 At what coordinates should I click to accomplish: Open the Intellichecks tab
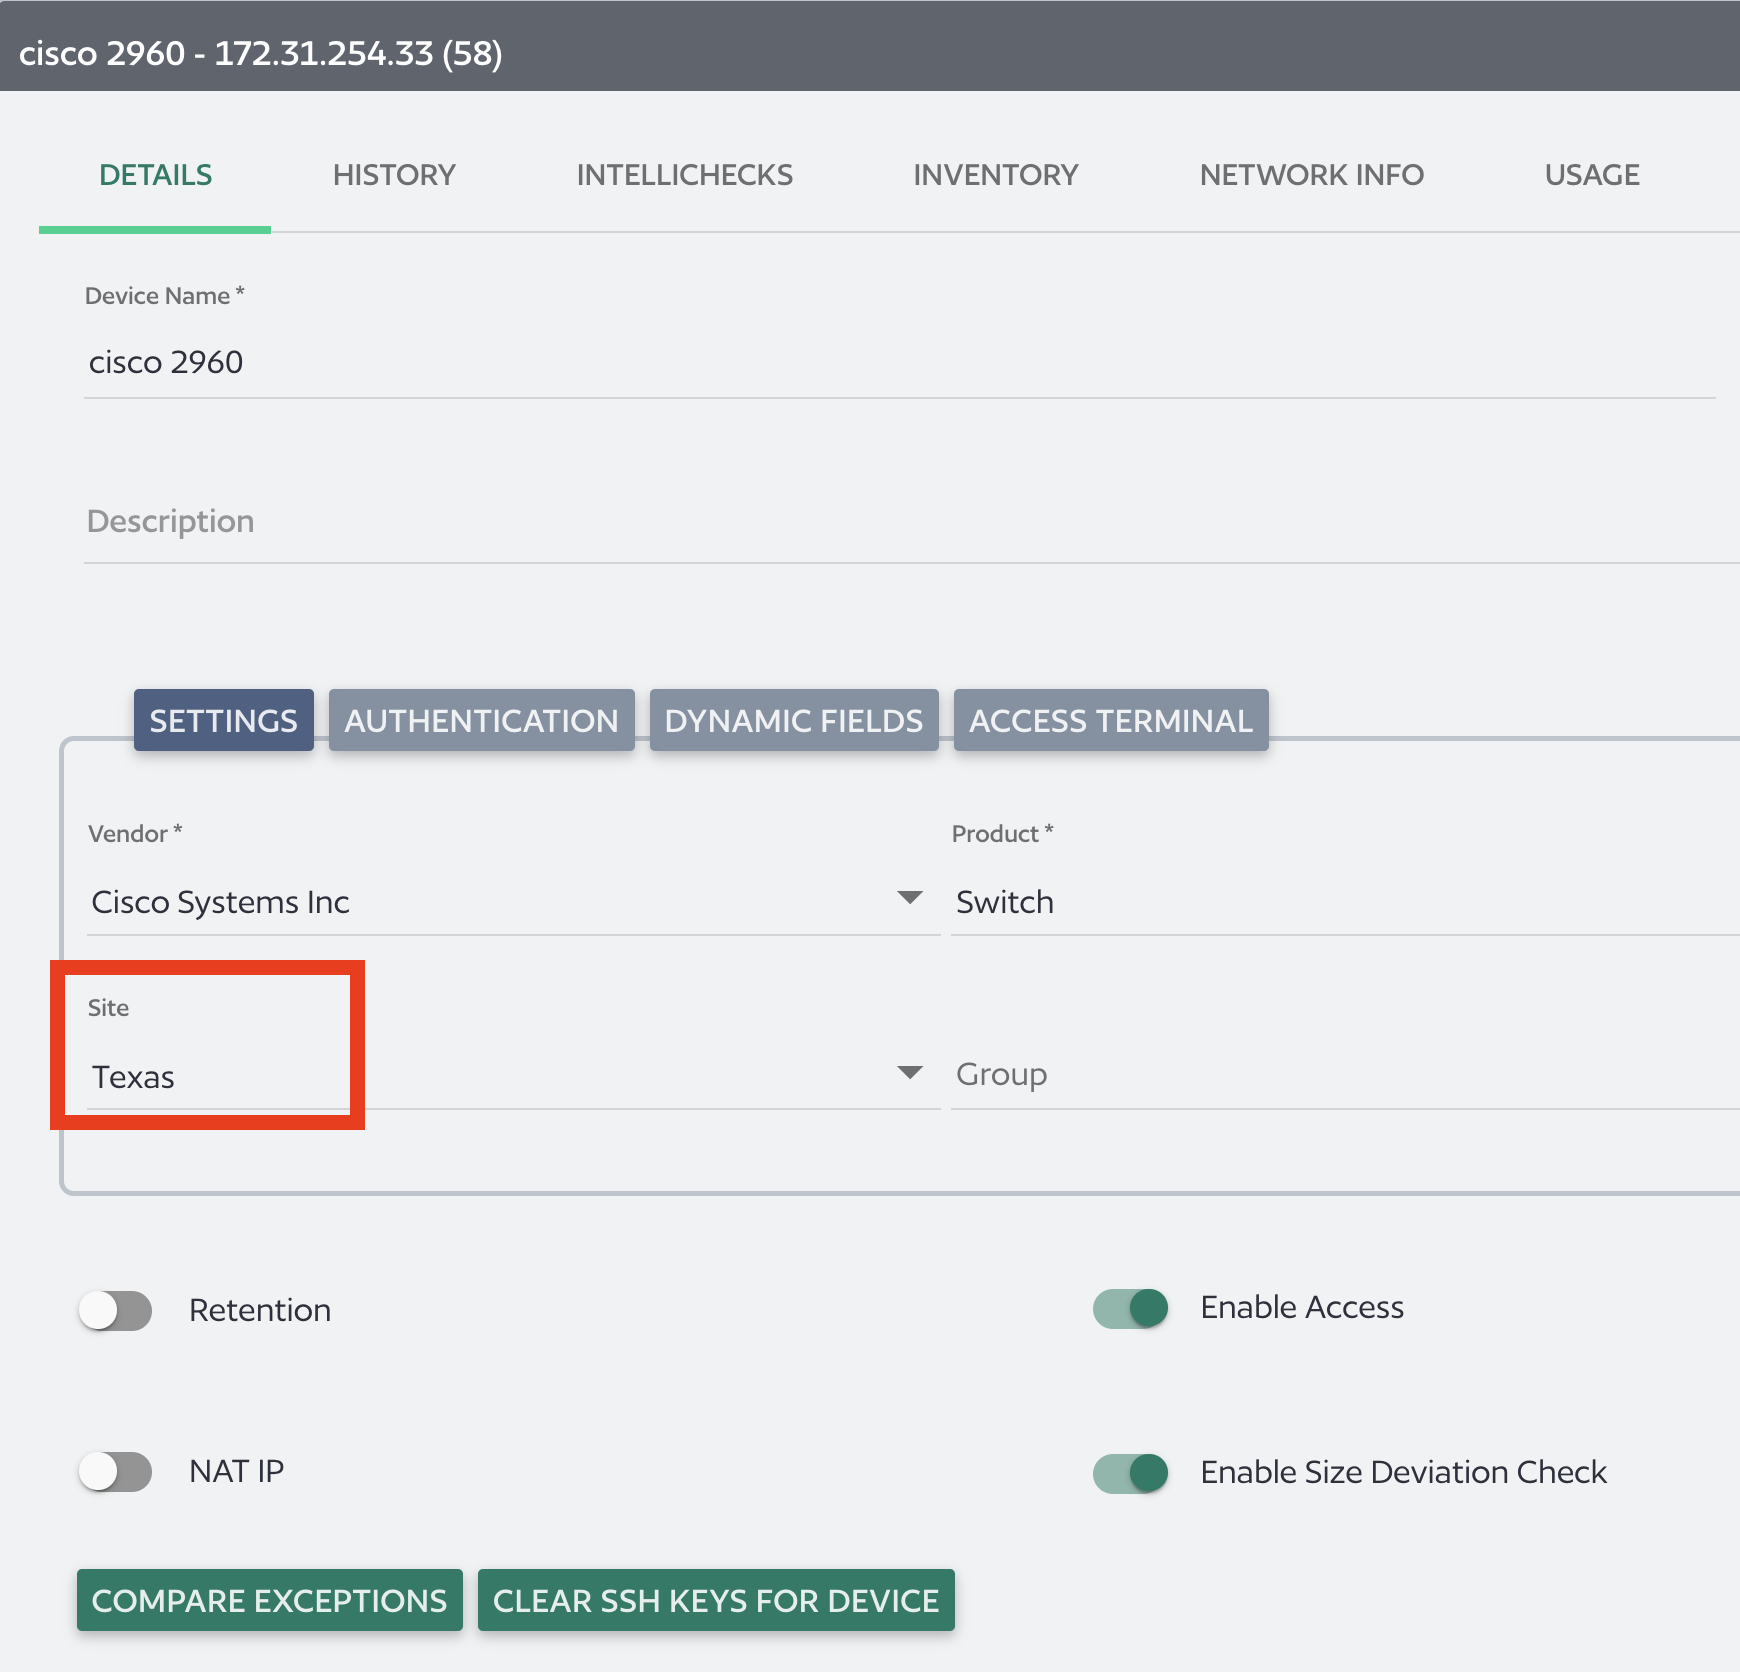pos(684,174)
